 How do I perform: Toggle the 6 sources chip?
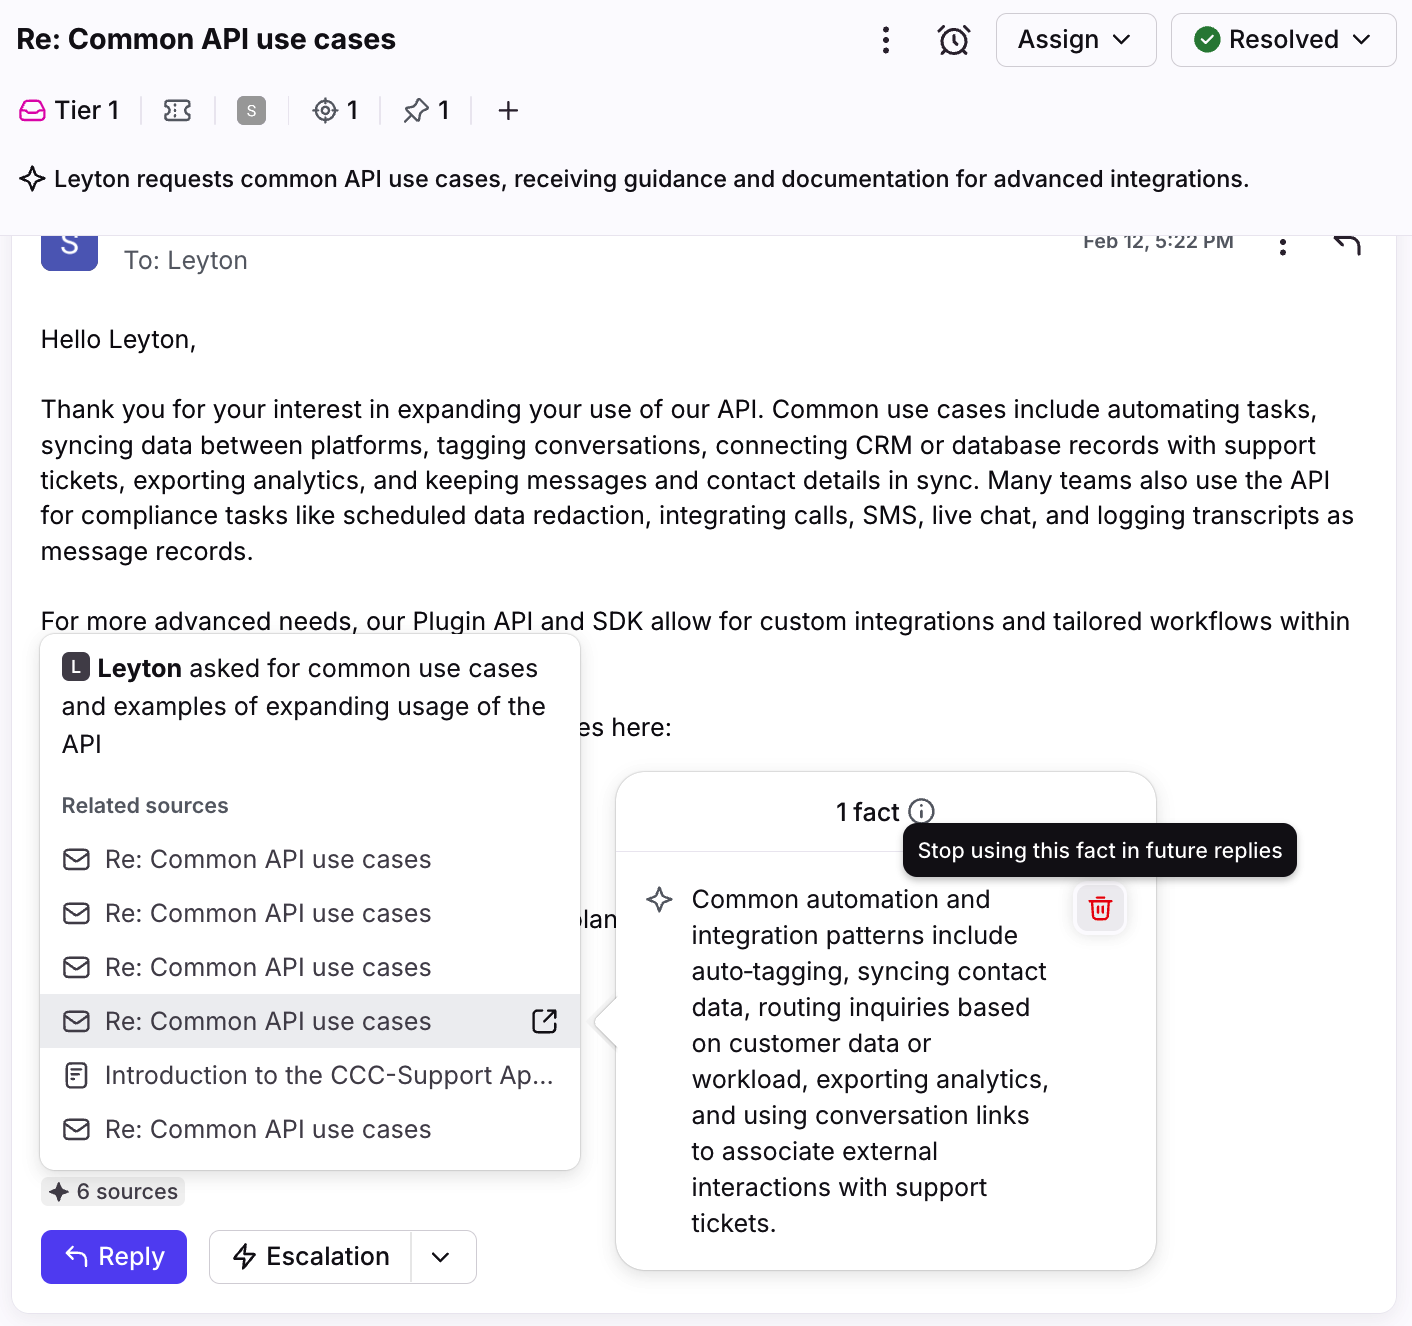[x=113, y=1191]
